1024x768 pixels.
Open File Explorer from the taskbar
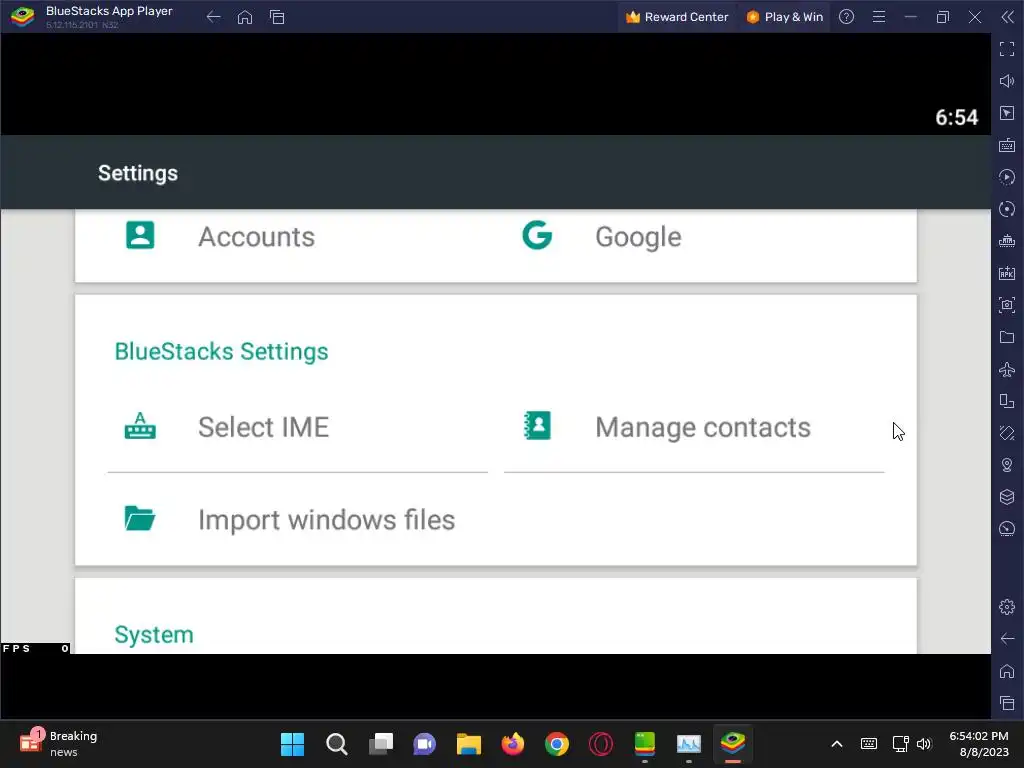(x=469, y=744)
